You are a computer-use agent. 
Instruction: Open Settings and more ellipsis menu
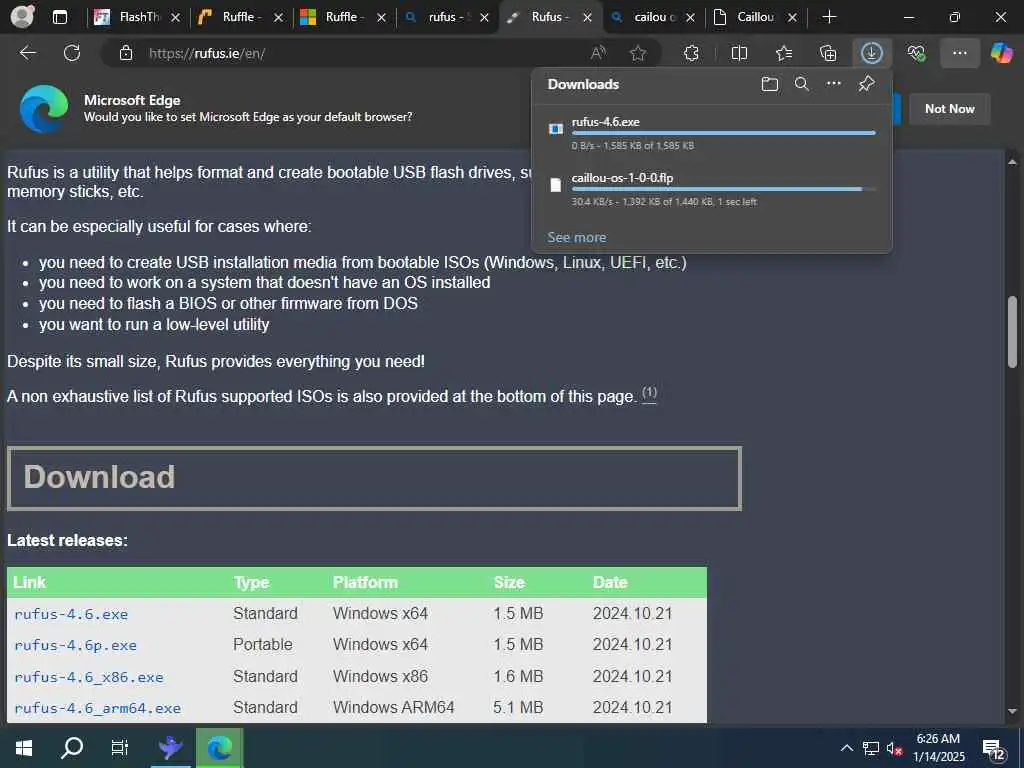959,53
